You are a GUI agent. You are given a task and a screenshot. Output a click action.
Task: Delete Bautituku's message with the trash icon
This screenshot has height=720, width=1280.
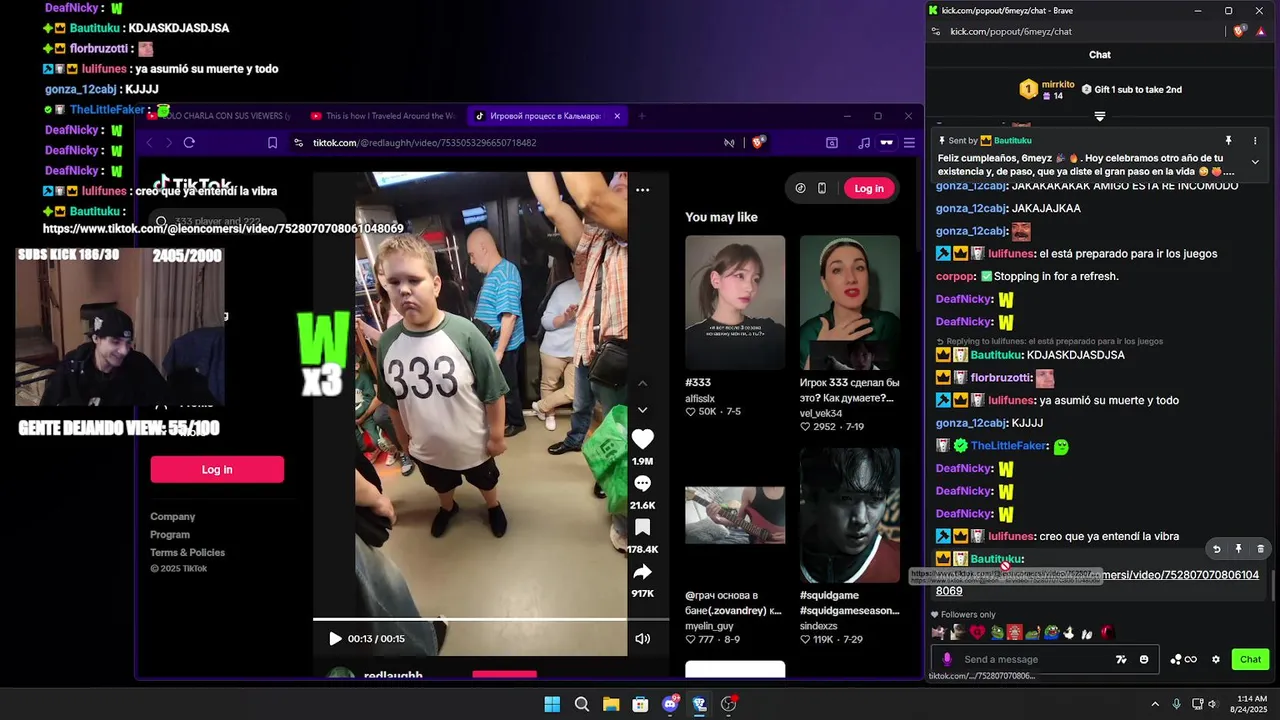pos(1260,549)
